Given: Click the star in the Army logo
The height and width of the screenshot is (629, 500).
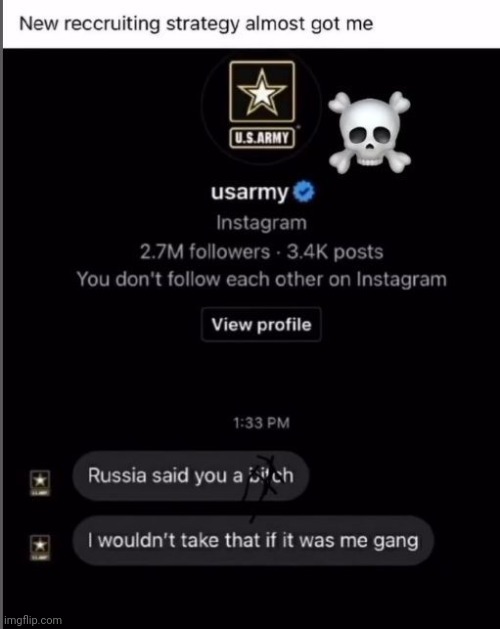Looking at the screenshot, I should pyautogui.click(x=262, y=92).
